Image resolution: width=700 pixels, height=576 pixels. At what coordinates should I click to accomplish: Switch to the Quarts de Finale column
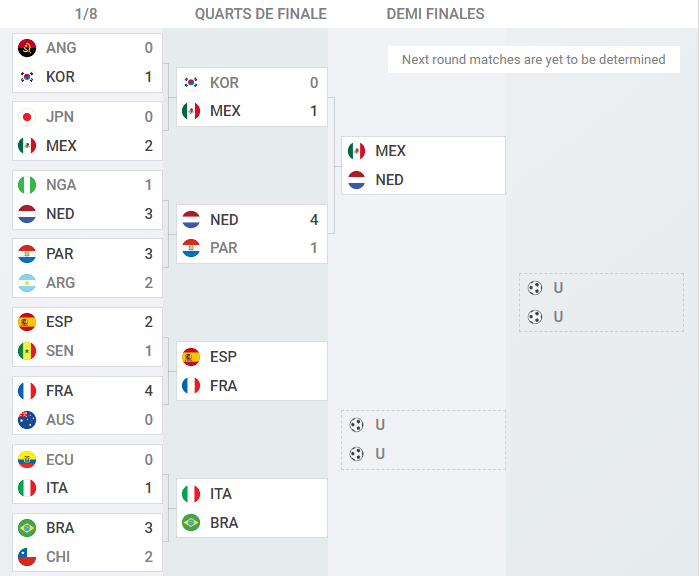click(x=261, y=14)
